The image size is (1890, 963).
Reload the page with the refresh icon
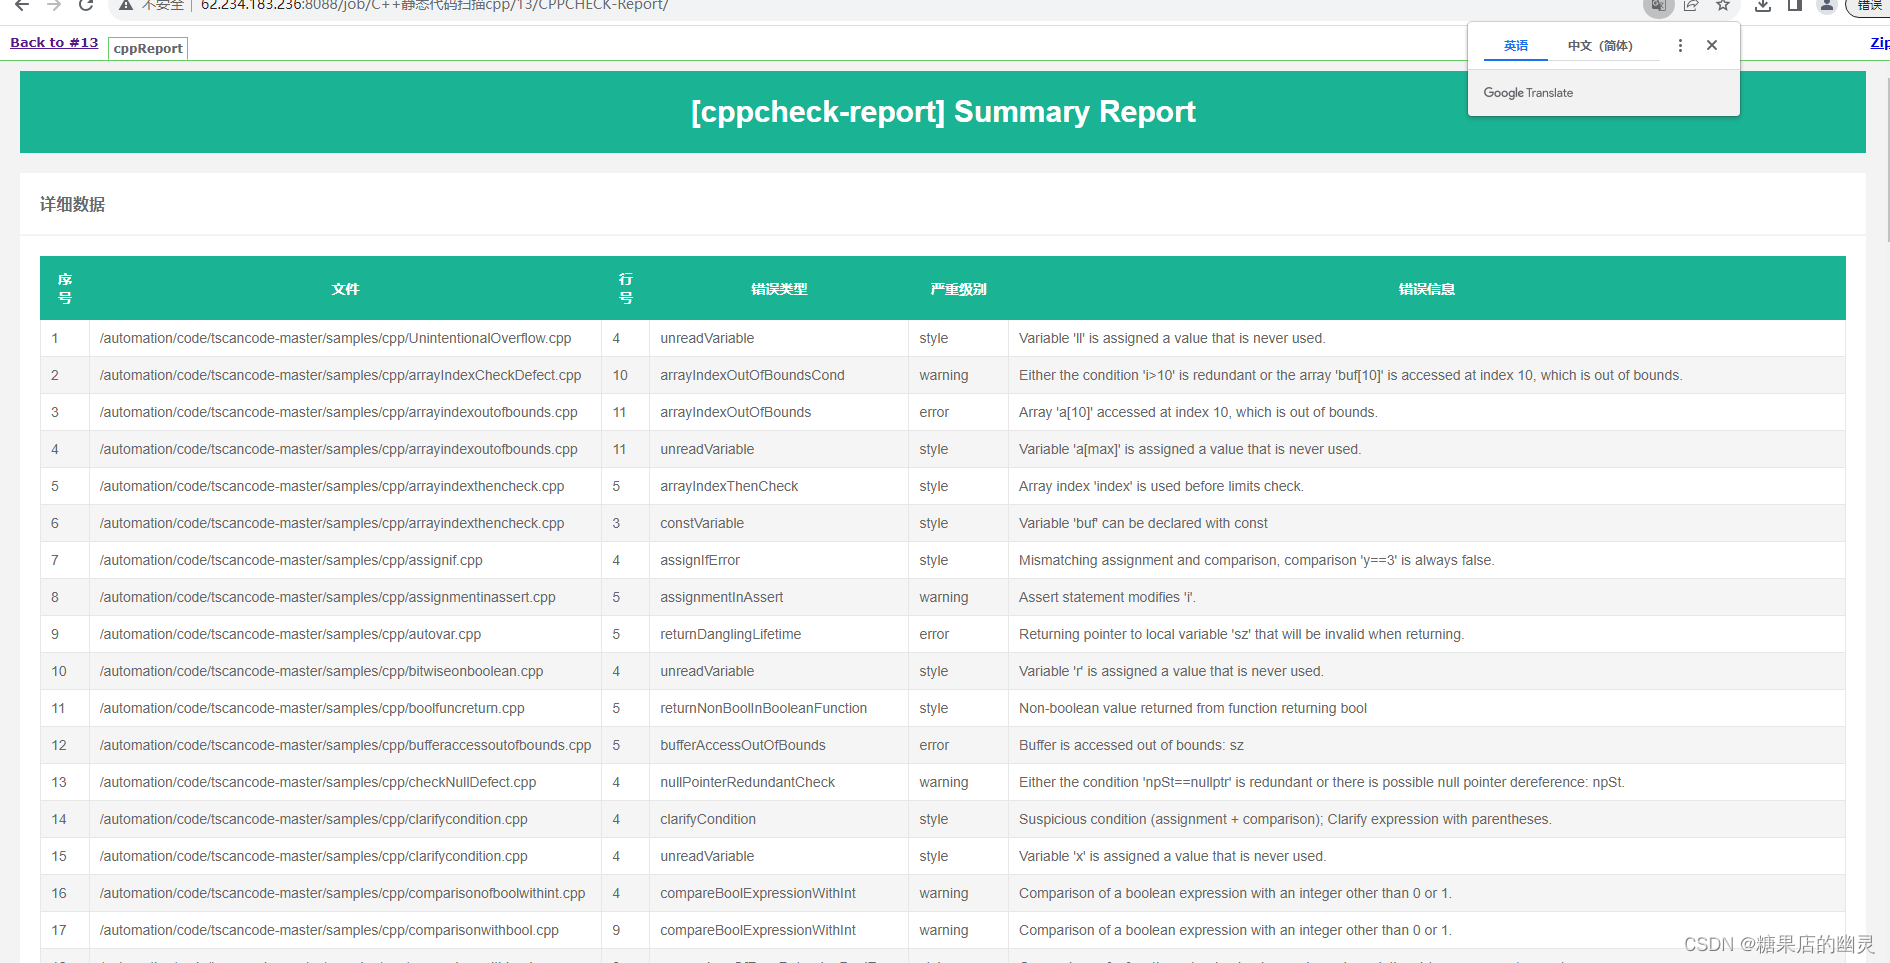86,5
